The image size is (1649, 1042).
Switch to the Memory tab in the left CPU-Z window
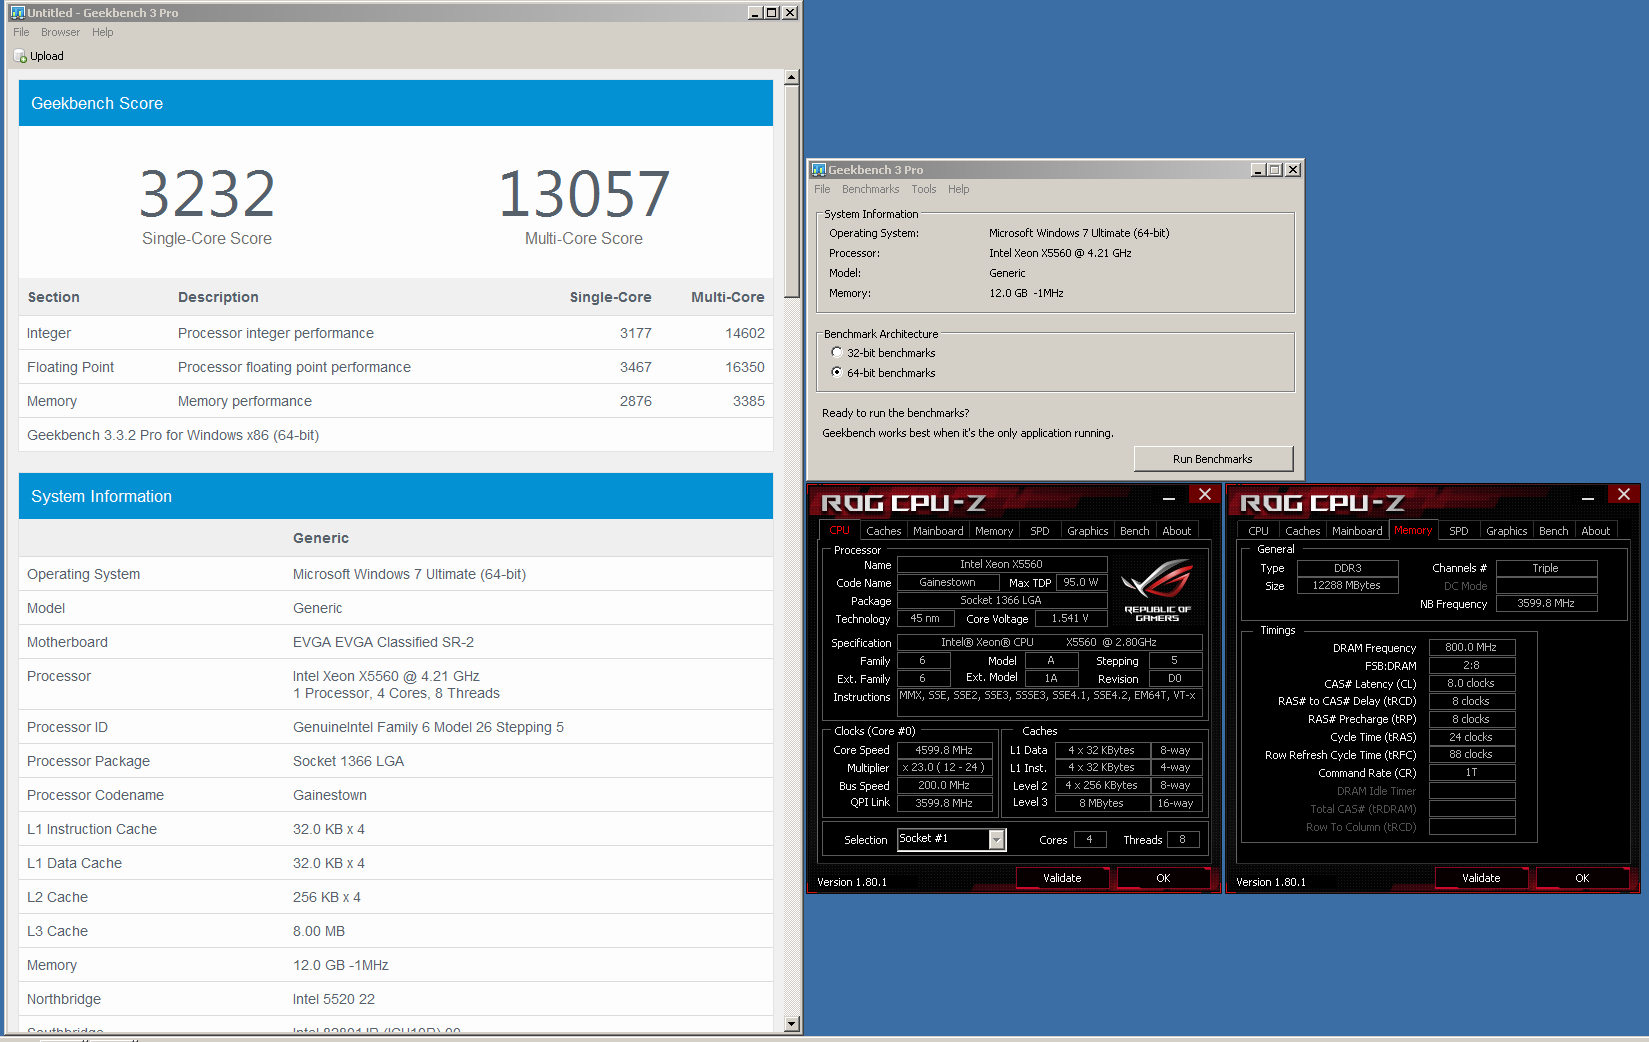pyautogui.click(x=994, y=531)
